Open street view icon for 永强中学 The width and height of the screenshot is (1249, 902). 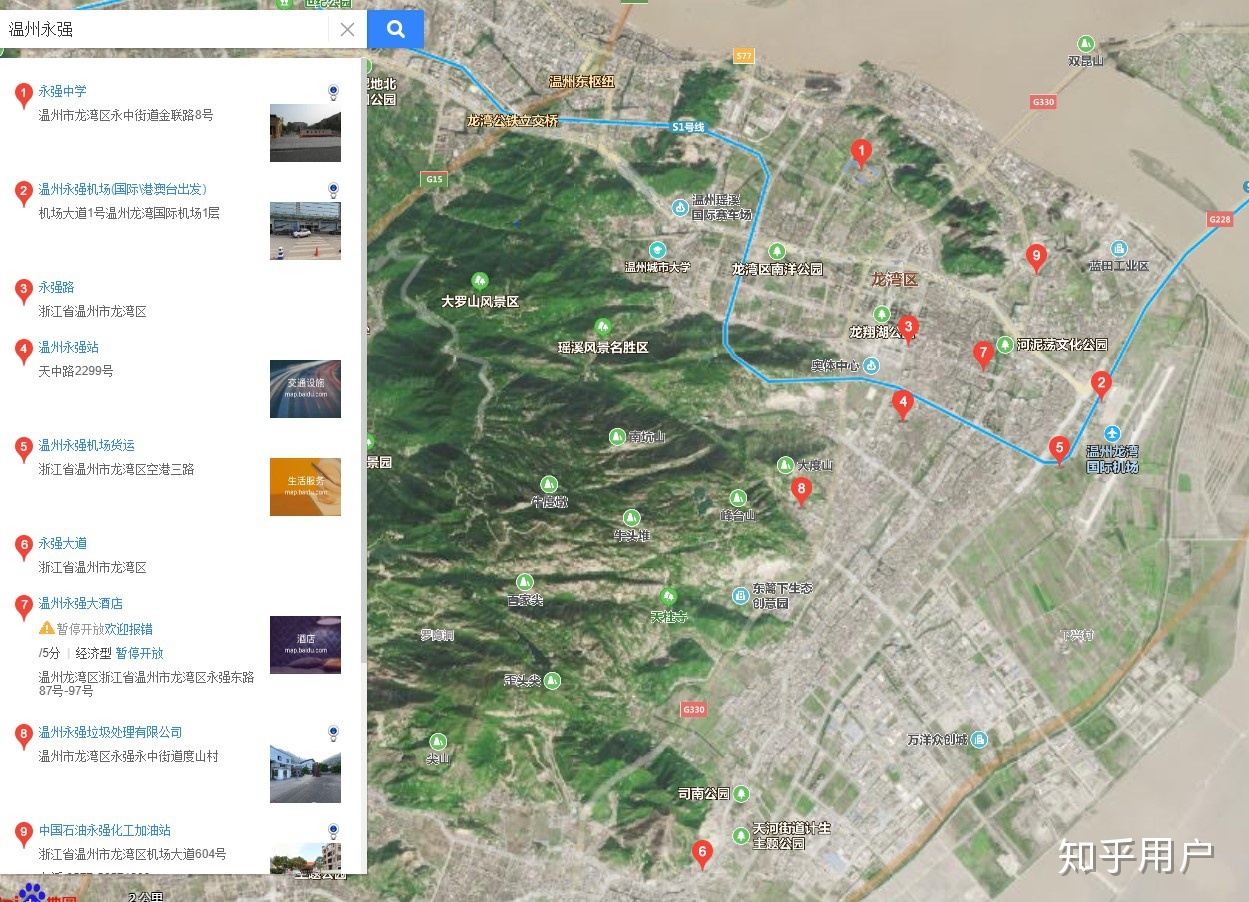(333, 92)
